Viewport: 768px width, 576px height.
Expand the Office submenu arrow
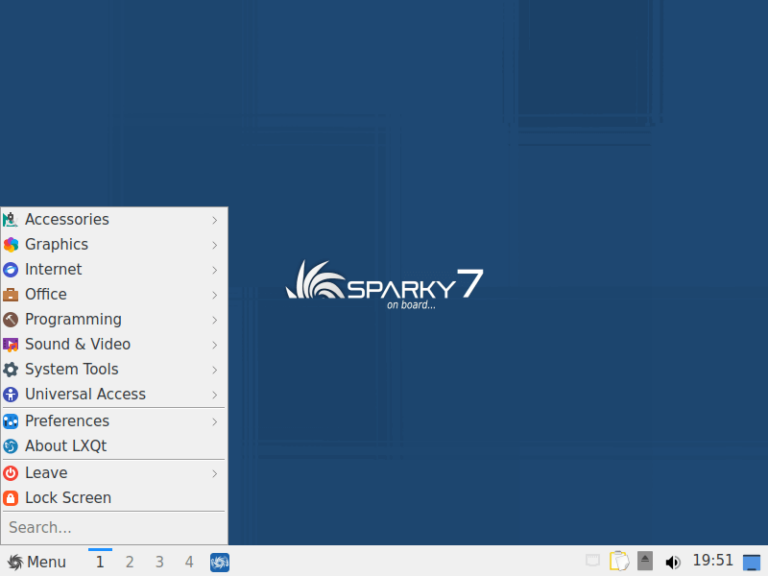(215, 295)
